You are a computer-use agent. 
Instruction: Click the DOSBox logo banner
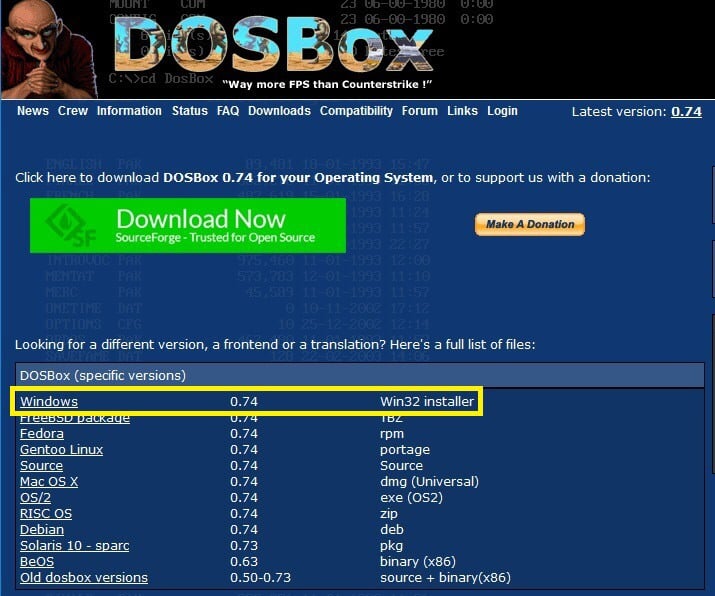click(x=274, y=46)
